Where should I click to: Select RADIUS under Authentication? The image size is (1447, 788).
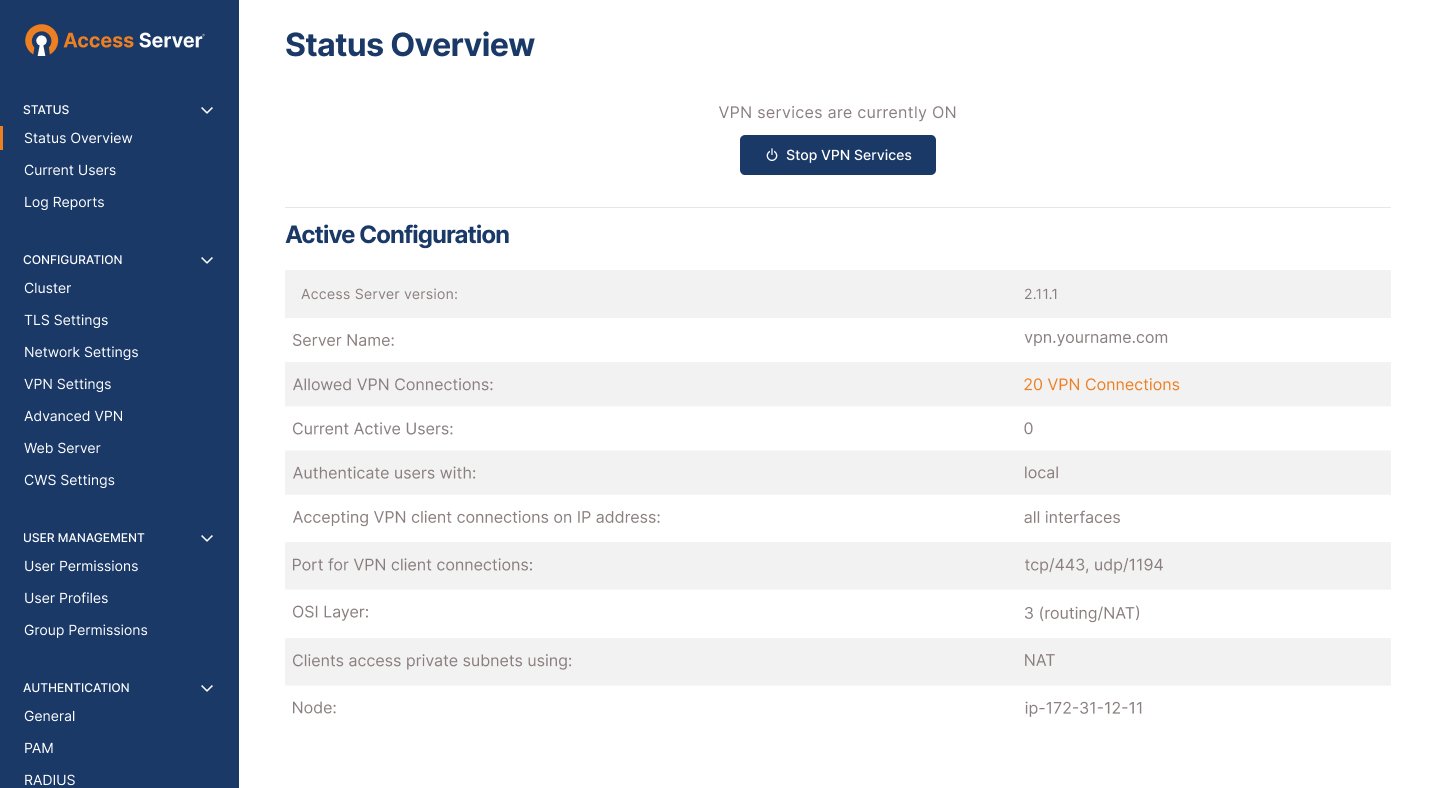49,779
